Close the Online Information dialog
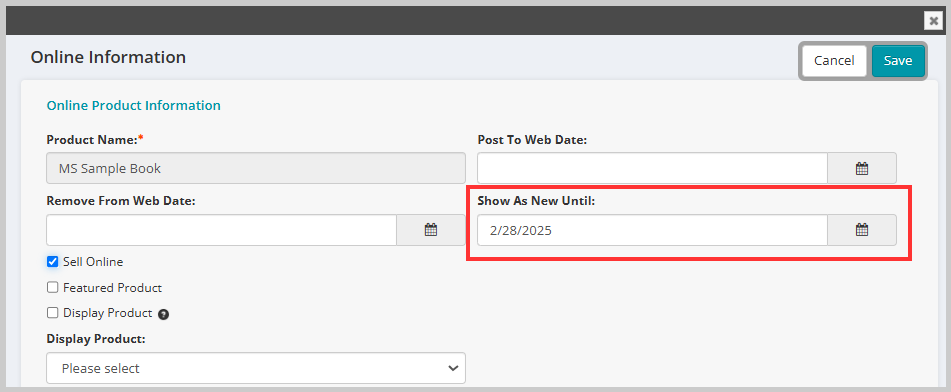This screenshot has height=392, width=951. [x=933, y=21]
